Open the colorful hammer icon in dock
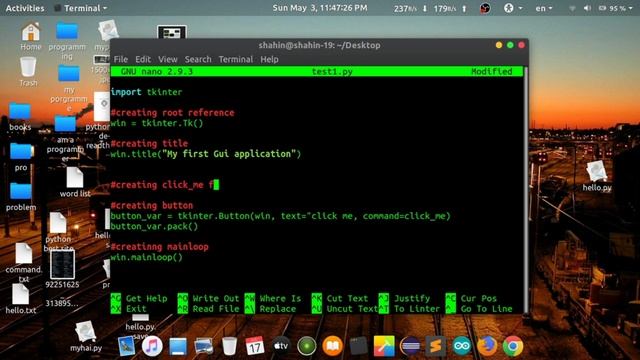Screen dimensions: 640x360 click(384, 346)
